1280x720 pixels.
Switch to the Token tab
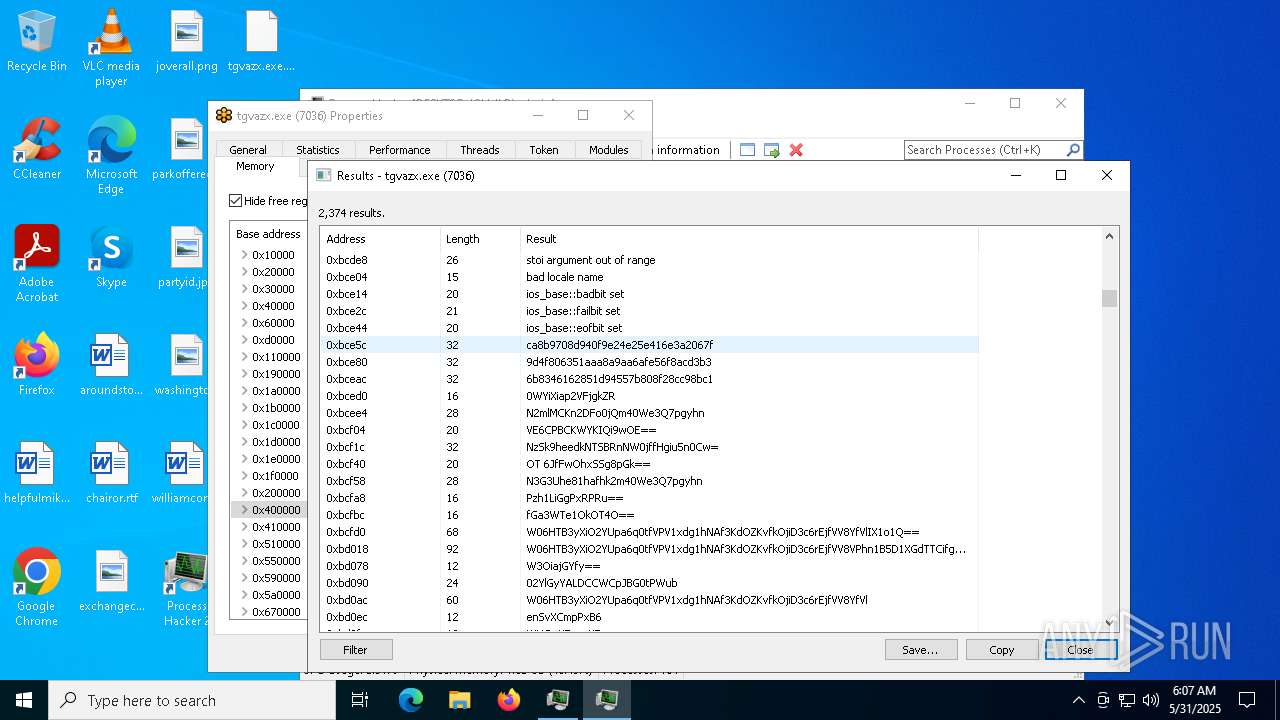[x=544, y=150]
